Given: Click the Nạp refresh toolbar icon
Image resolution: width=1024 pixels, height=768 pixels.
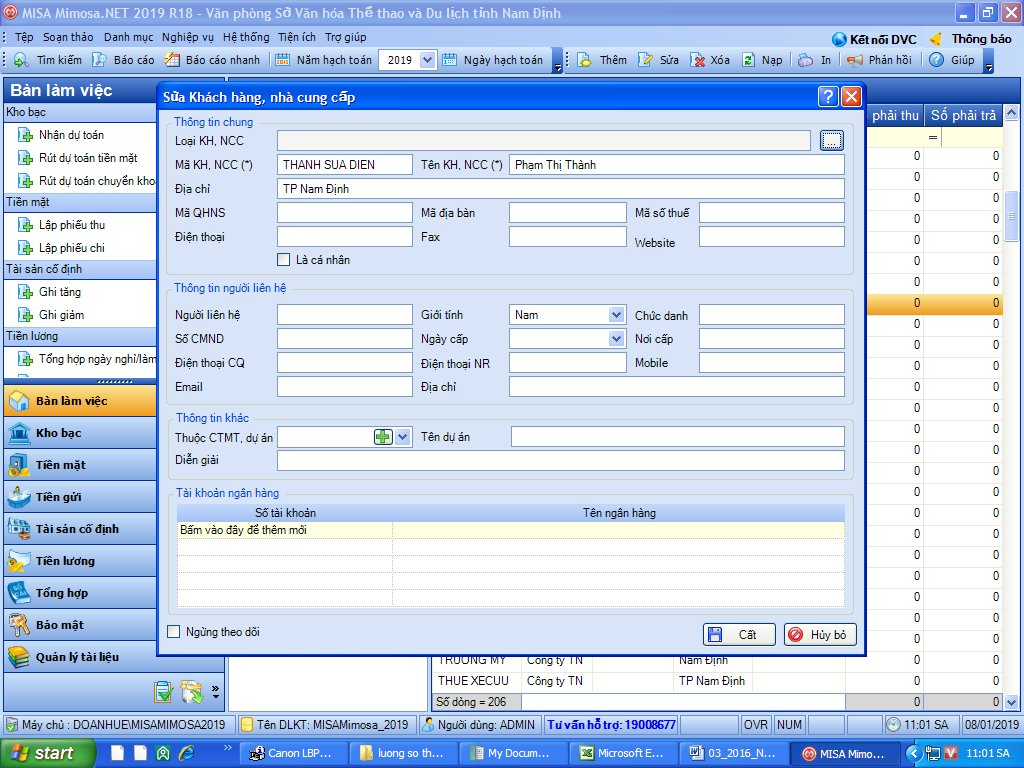Looking at the screenshot, I should (749, 60).
